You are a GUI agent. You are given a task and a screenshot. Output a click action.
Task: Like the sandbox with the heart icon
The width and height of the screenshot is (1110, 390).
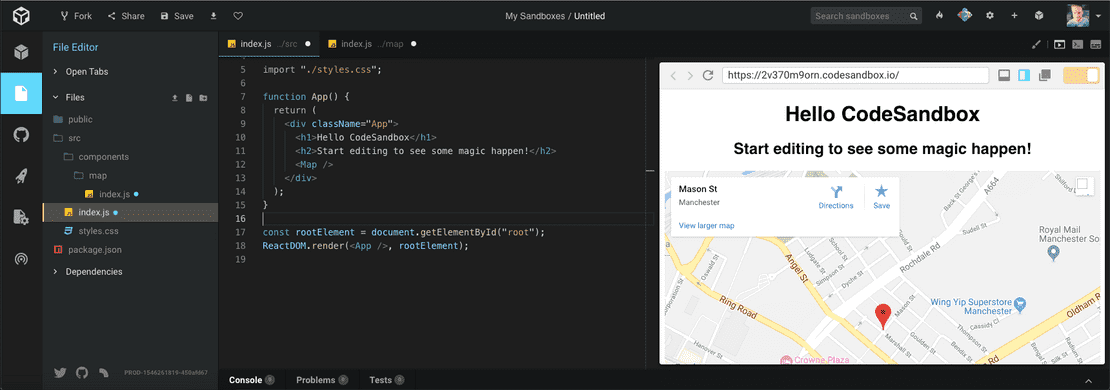tap(238, 16)
